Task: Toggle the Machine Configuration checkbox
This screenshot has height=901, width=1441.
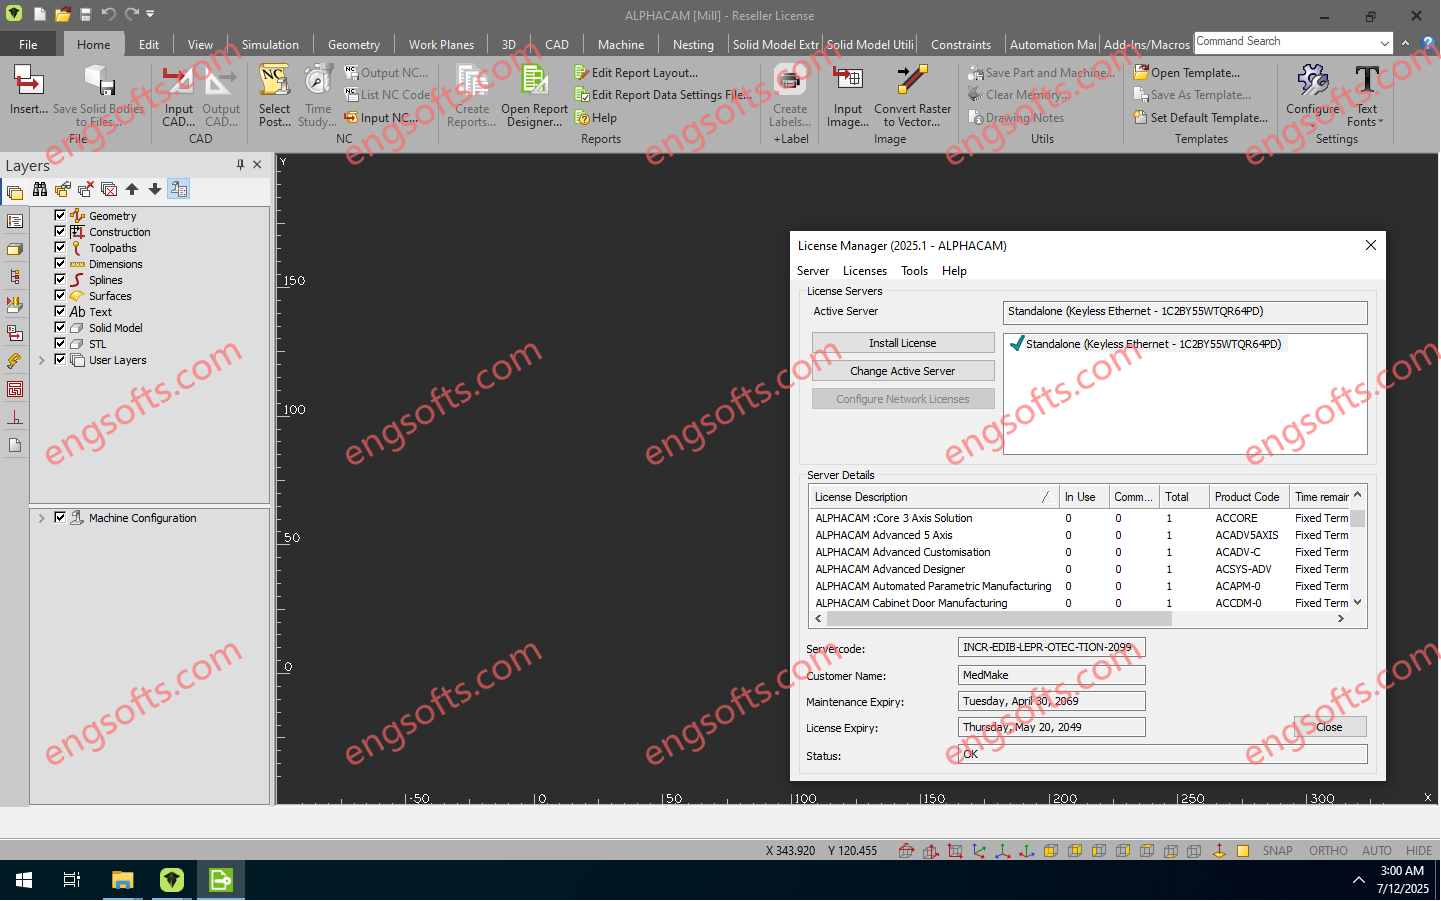Action: (x=60, y=517)
